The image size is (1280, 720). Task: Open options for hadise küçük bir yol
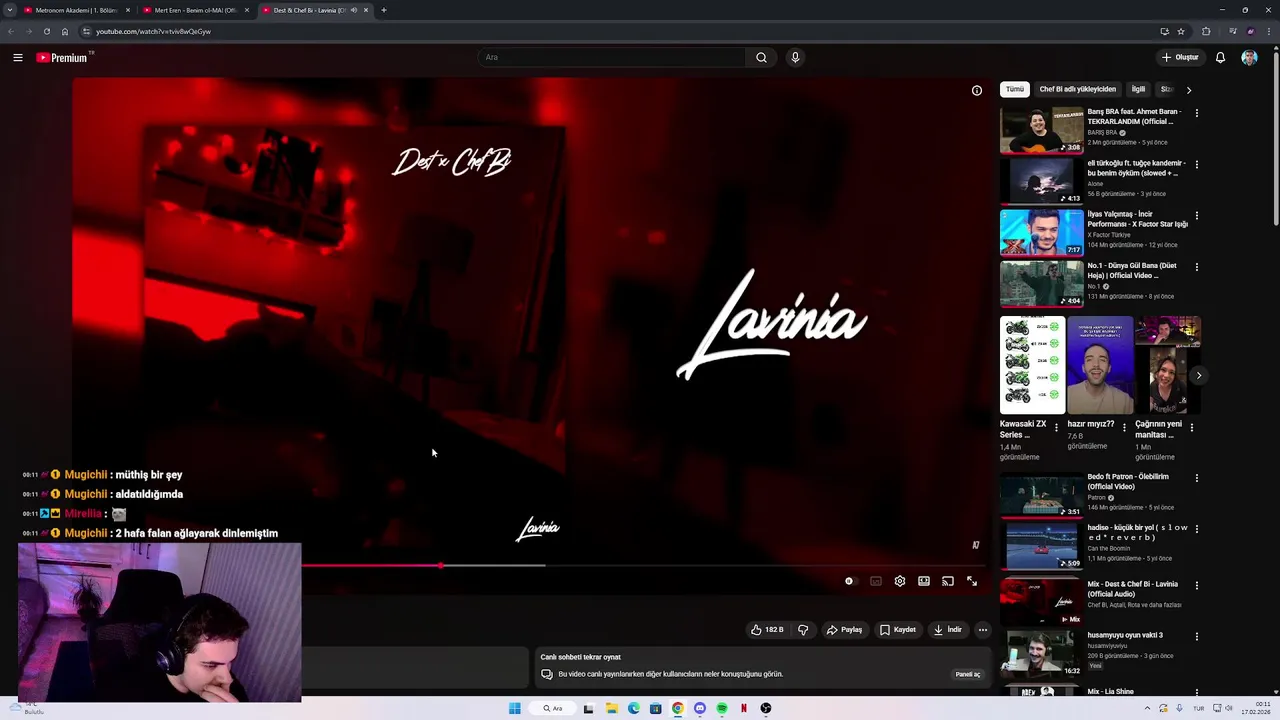(x=1196, y=529)
